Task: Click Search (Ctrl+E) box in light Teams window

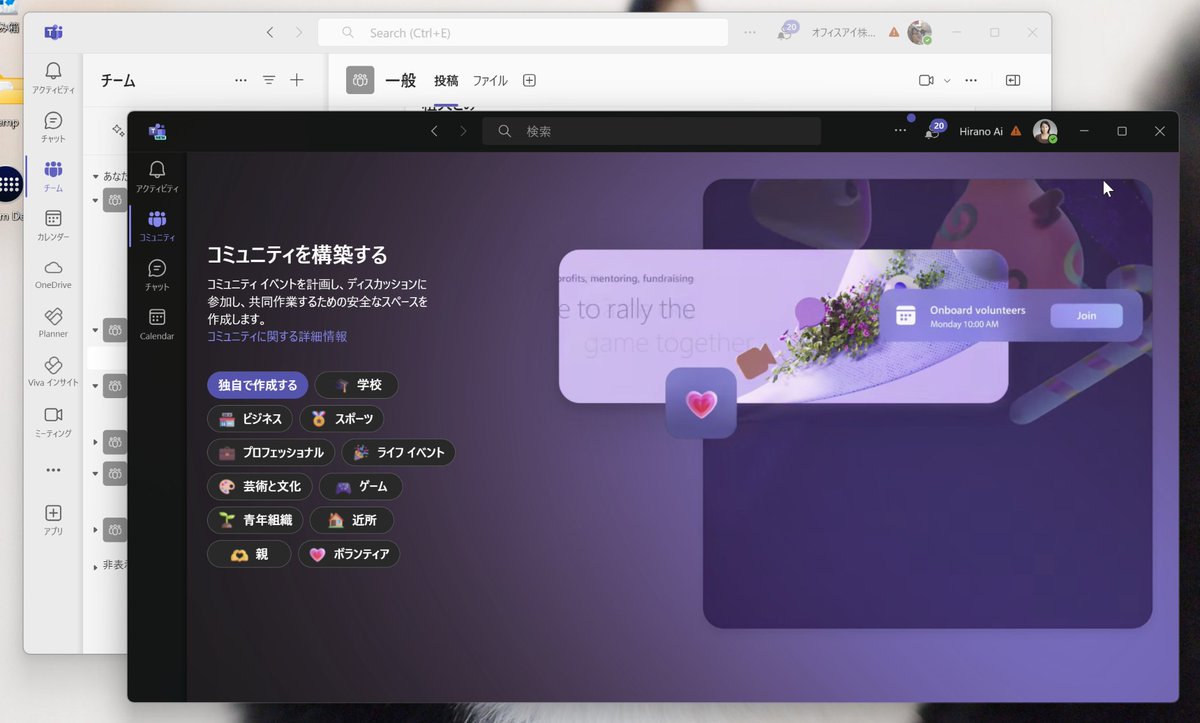Action: click(523, 33)
